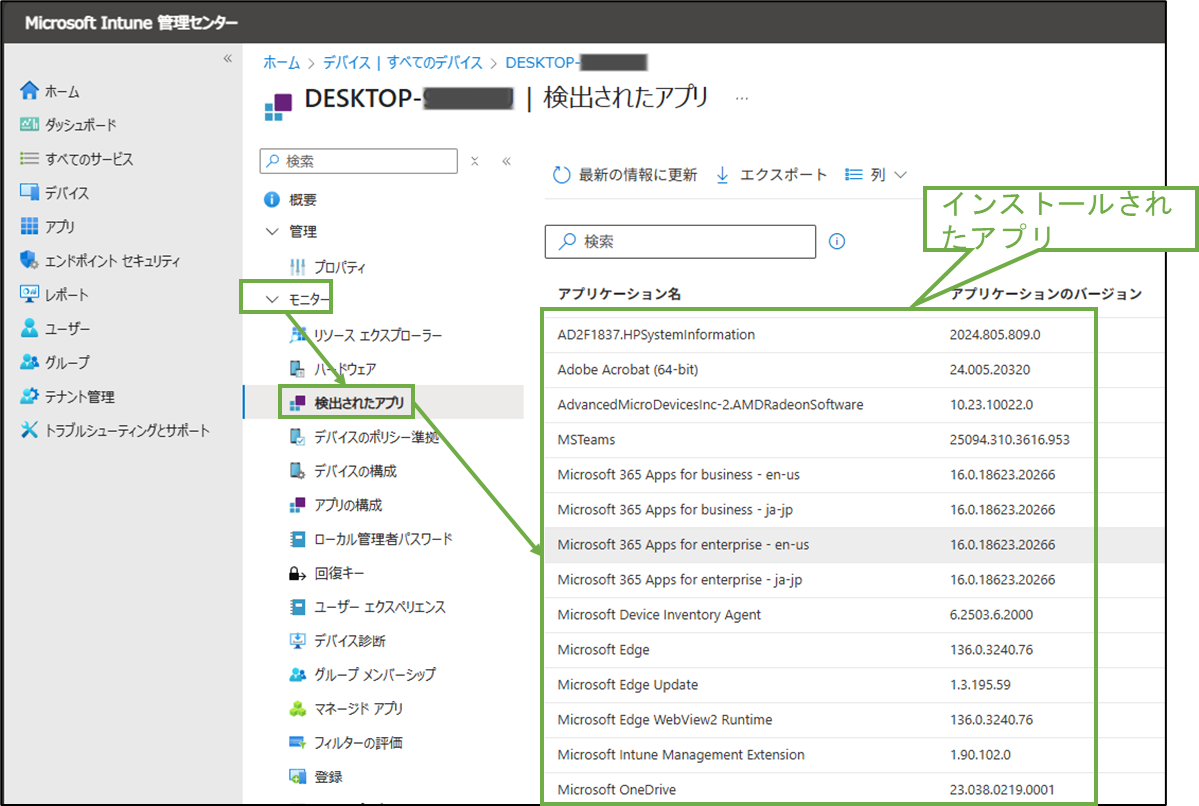Collapse the device menu double chevron

(506, 161)
